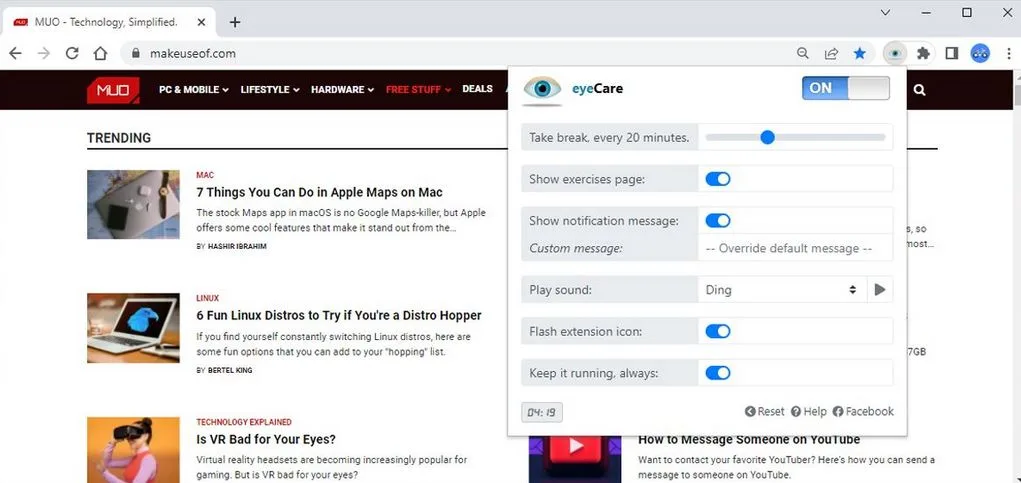Close the MUO browser tab
1021x483 pixels.
(x=201, y=22)
